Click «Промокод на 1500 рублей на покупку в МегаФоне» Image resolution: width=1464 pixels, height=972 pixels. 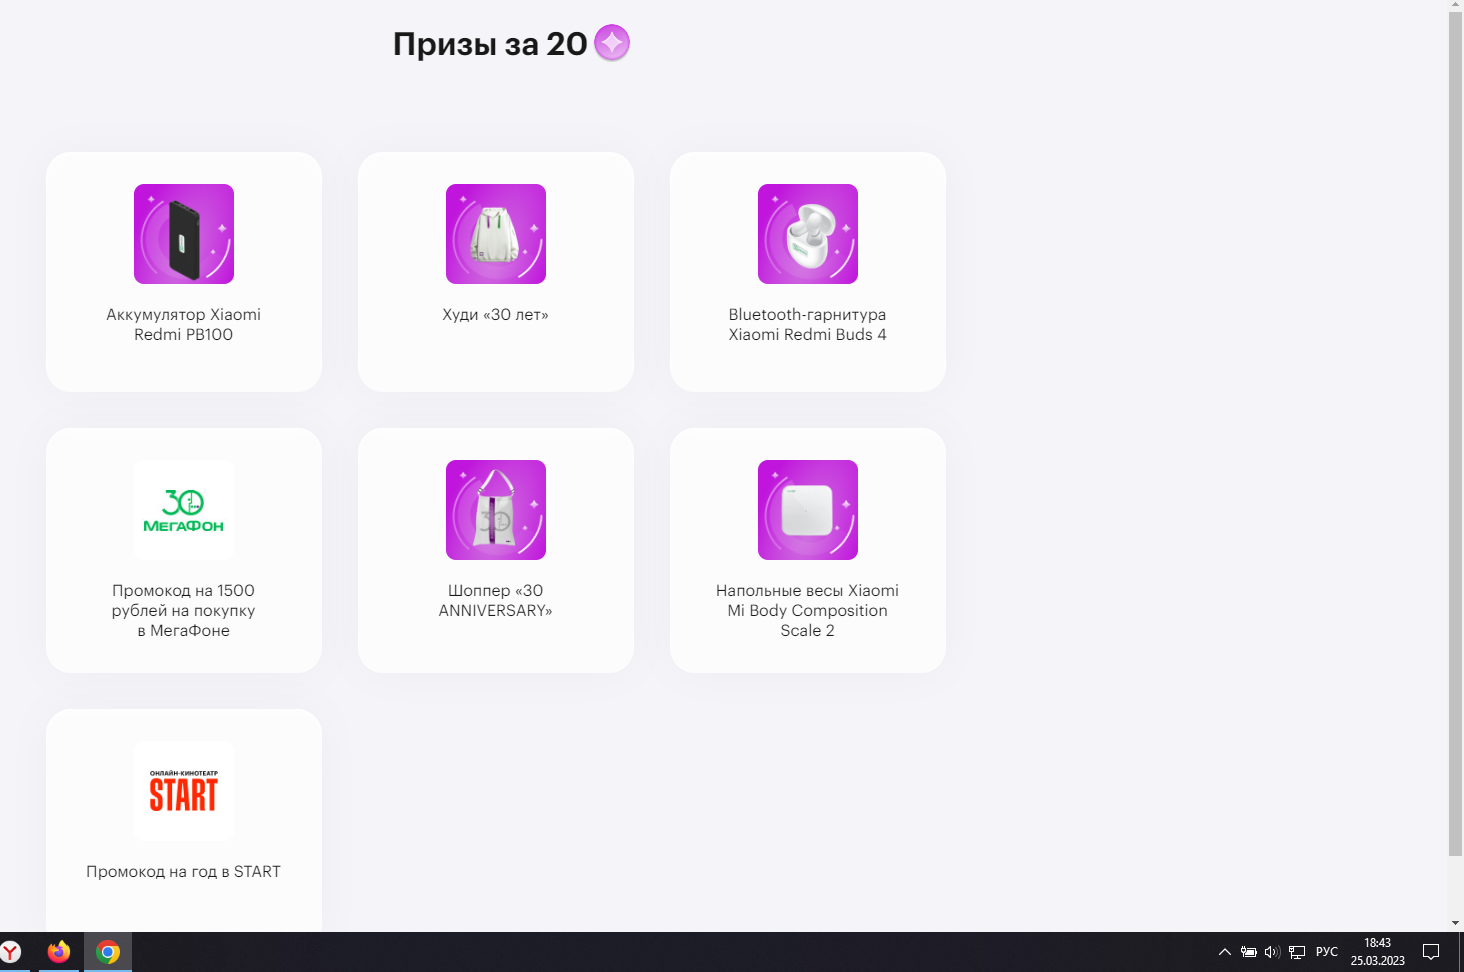tap(184, 610)
